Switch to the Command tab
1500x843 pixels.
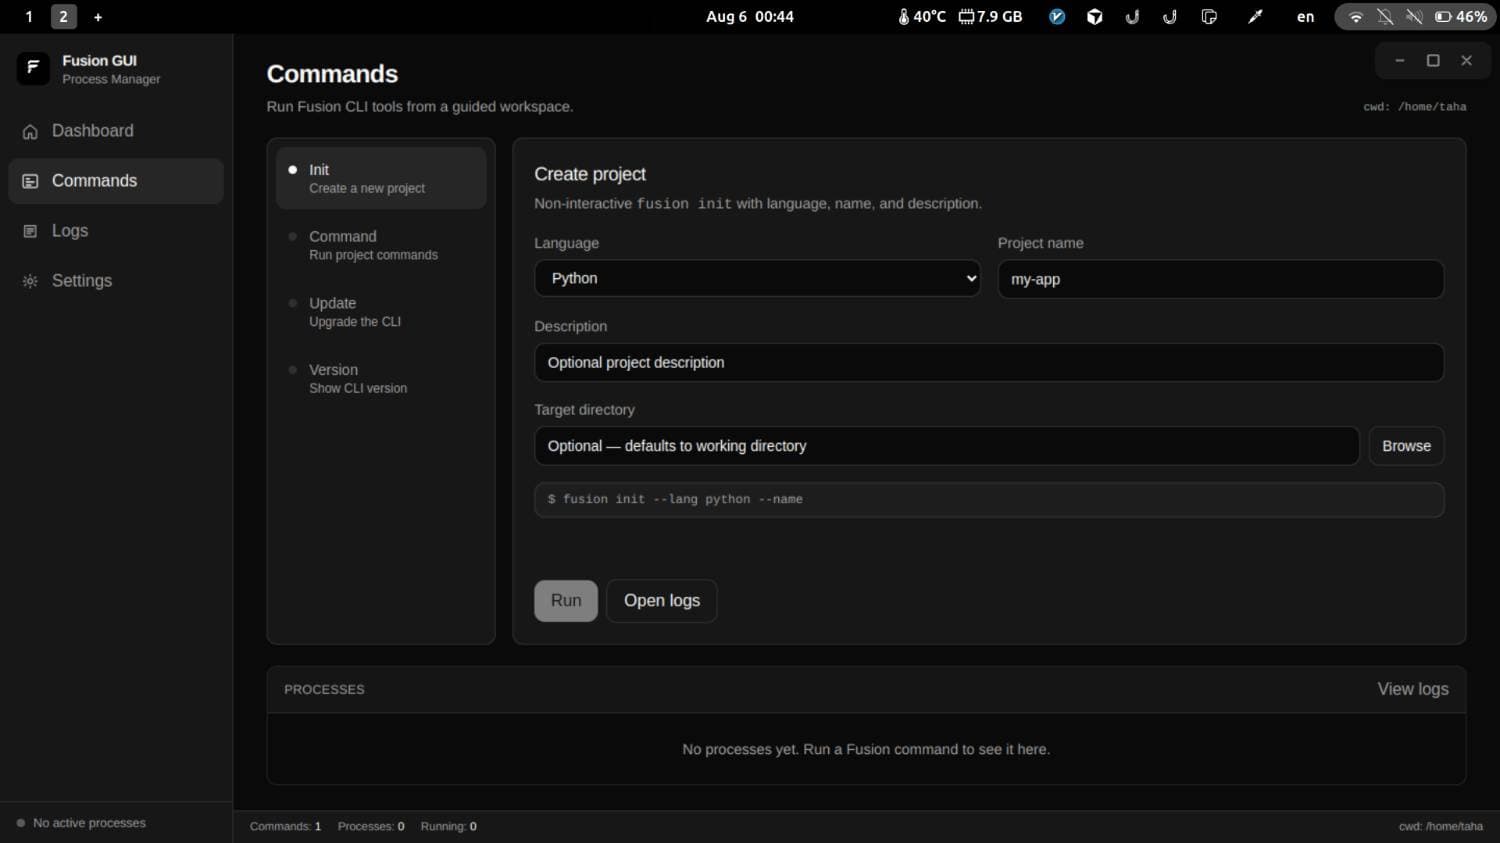(x=381, y=245)
